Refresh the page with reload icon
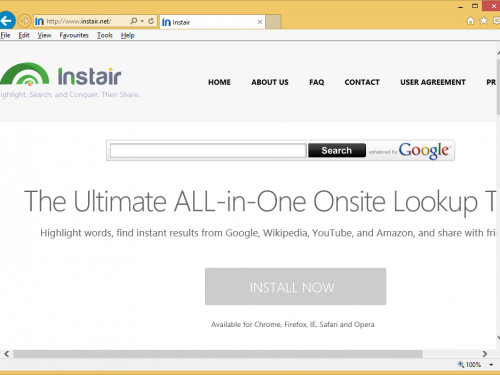This screenshot has width=500, height=375. 151,21
